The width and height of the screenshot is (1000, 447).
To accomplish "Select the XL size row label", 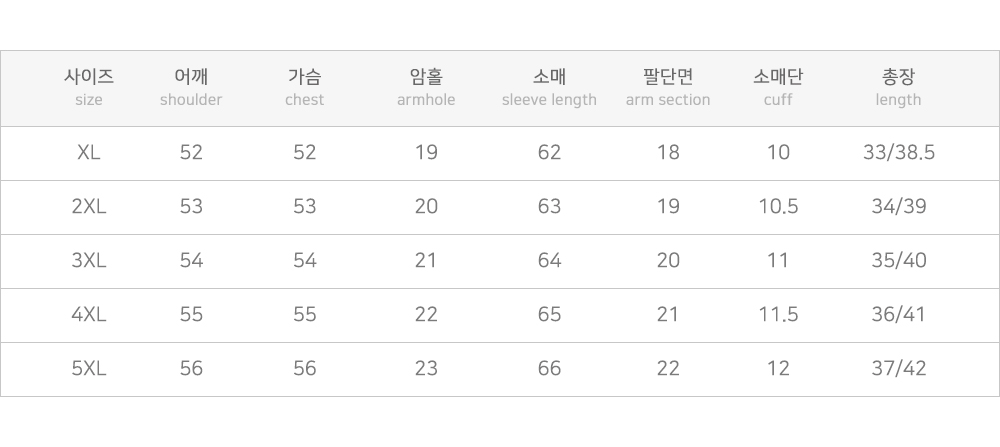I will [89, 153].
